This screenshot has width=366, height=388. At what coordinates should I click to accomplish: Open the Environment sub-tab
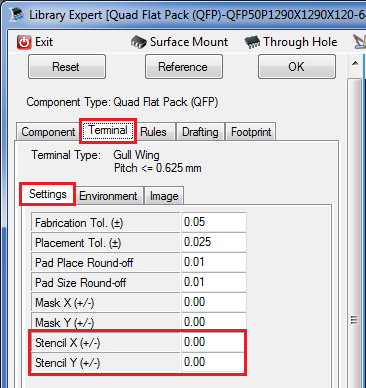point(108,196)
